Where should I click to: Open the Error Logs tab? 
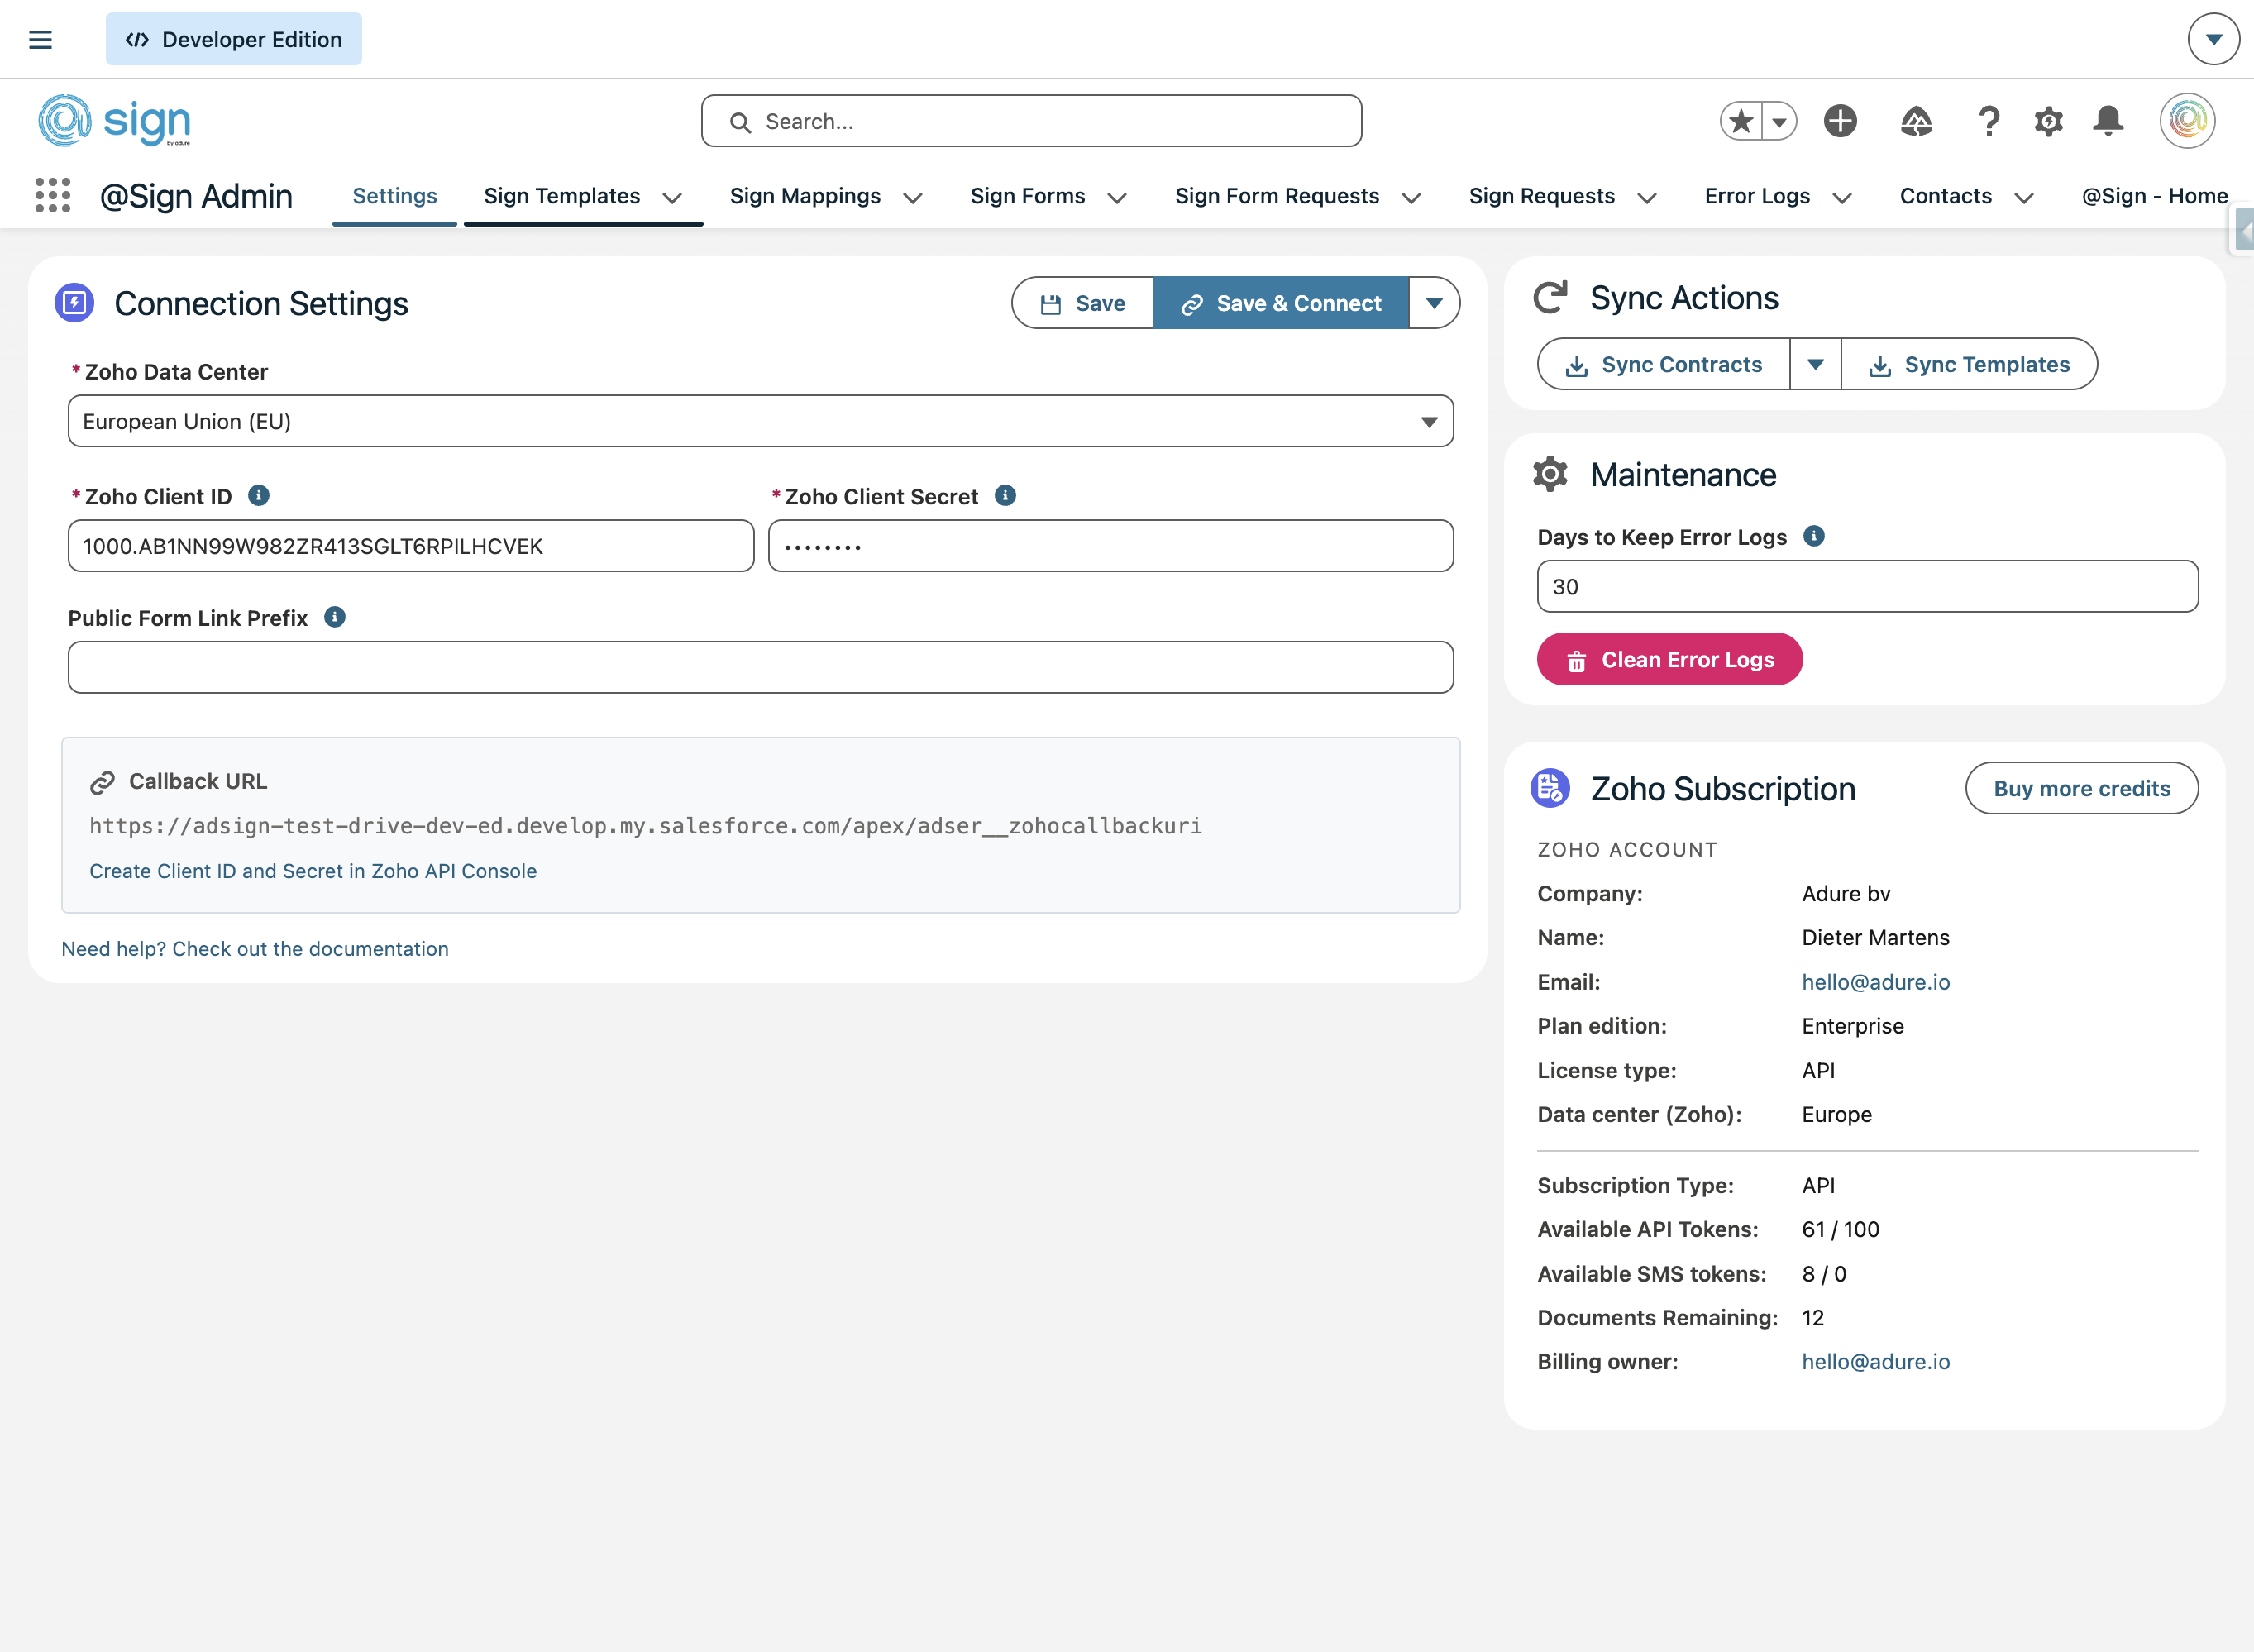coord(1756,196)
